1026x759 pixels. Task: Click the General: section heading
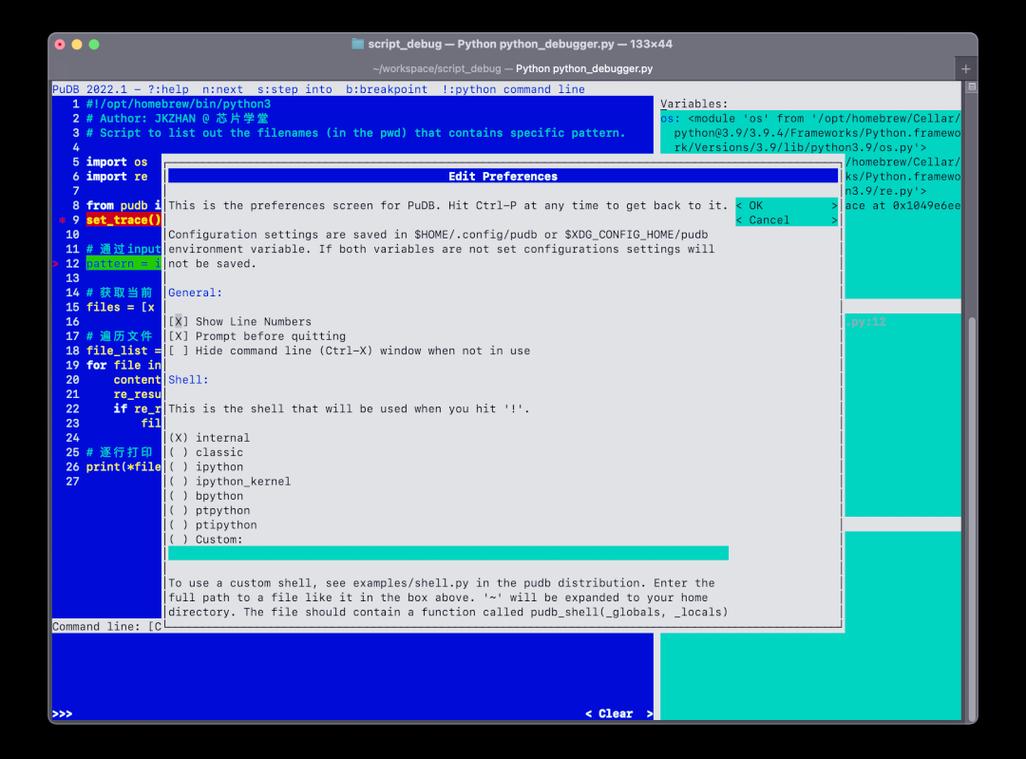click(x=195, y=292)
